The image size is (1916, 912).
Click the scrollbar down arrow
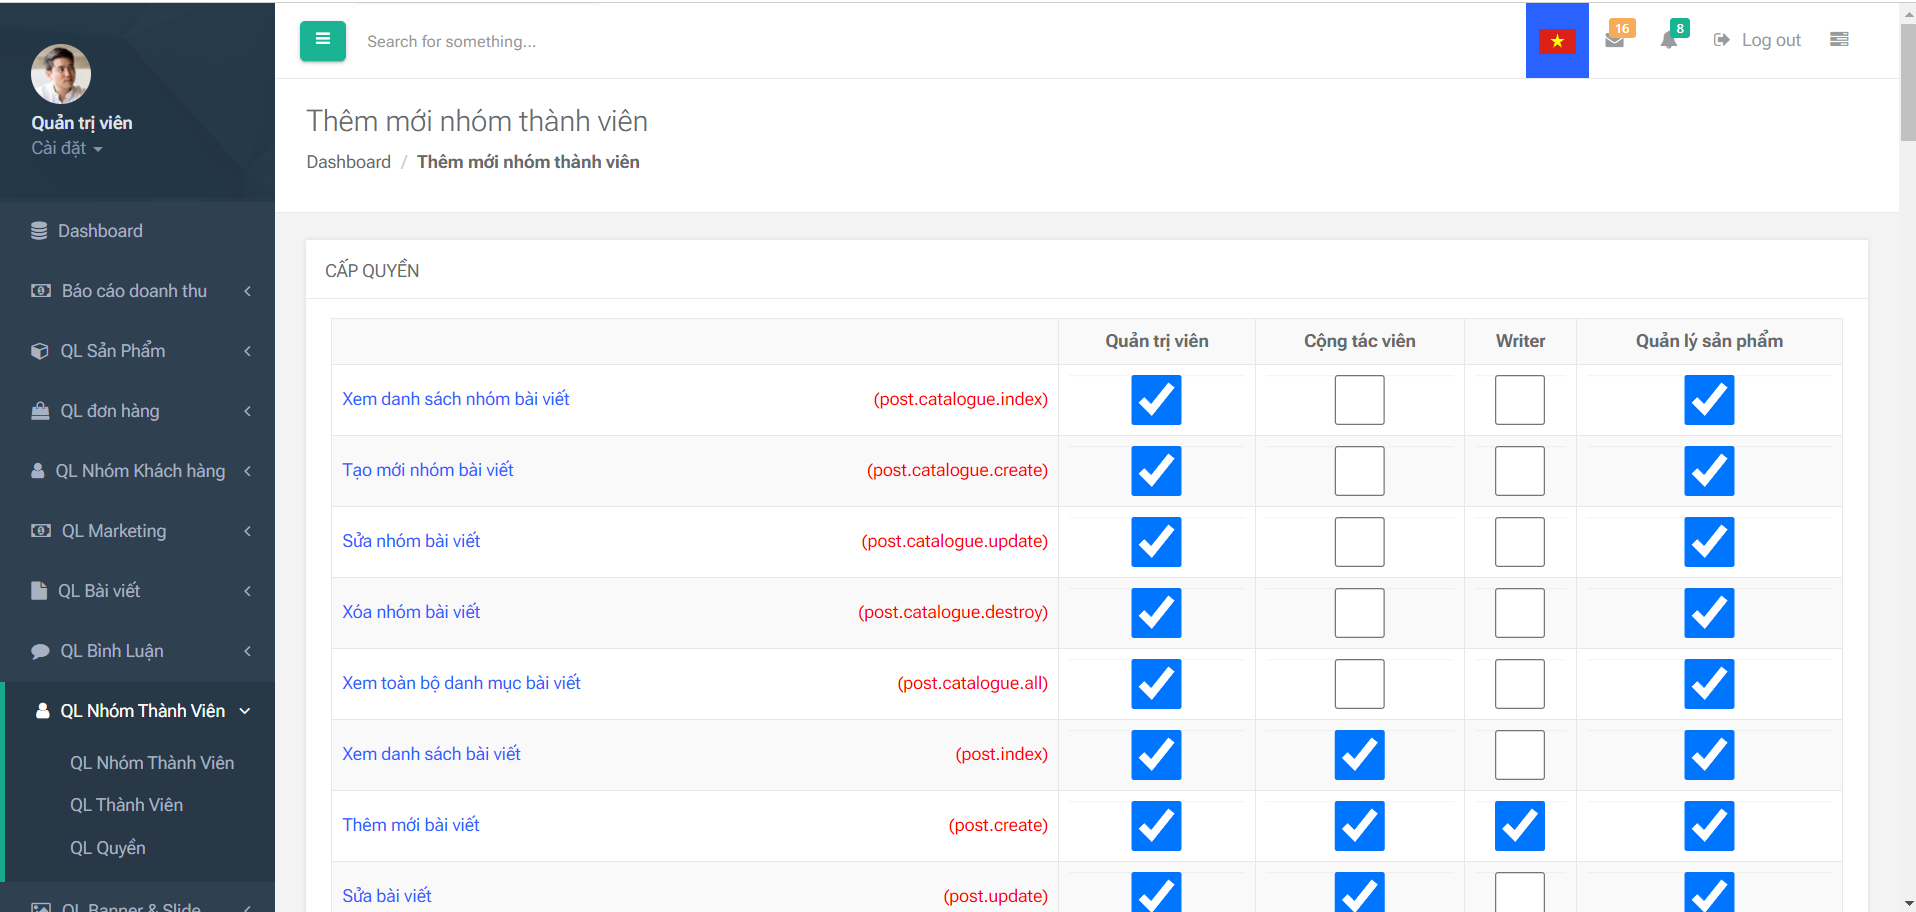click(x=1908, y=904)
